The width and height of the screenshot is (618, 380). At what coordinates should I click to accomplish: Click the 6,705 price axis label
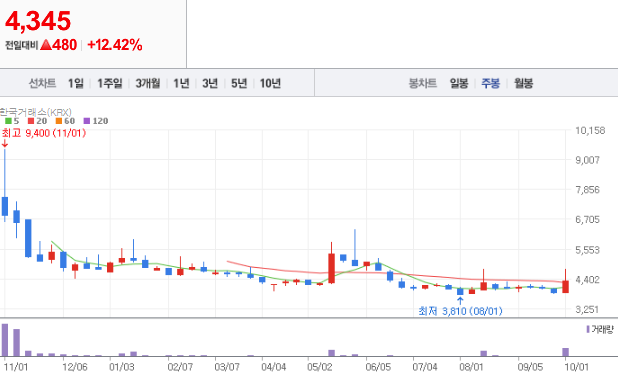pyautogui.click(x=588, y=220)
